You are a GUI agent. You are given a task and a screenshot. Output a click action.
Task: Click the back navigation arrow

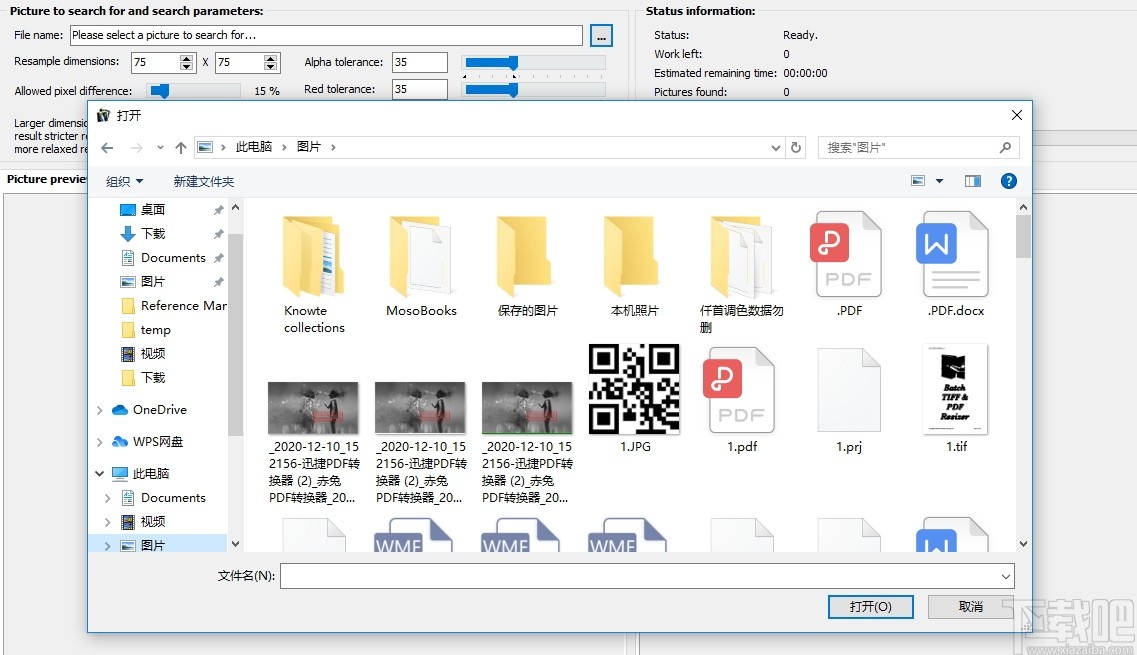coord(107,147)
